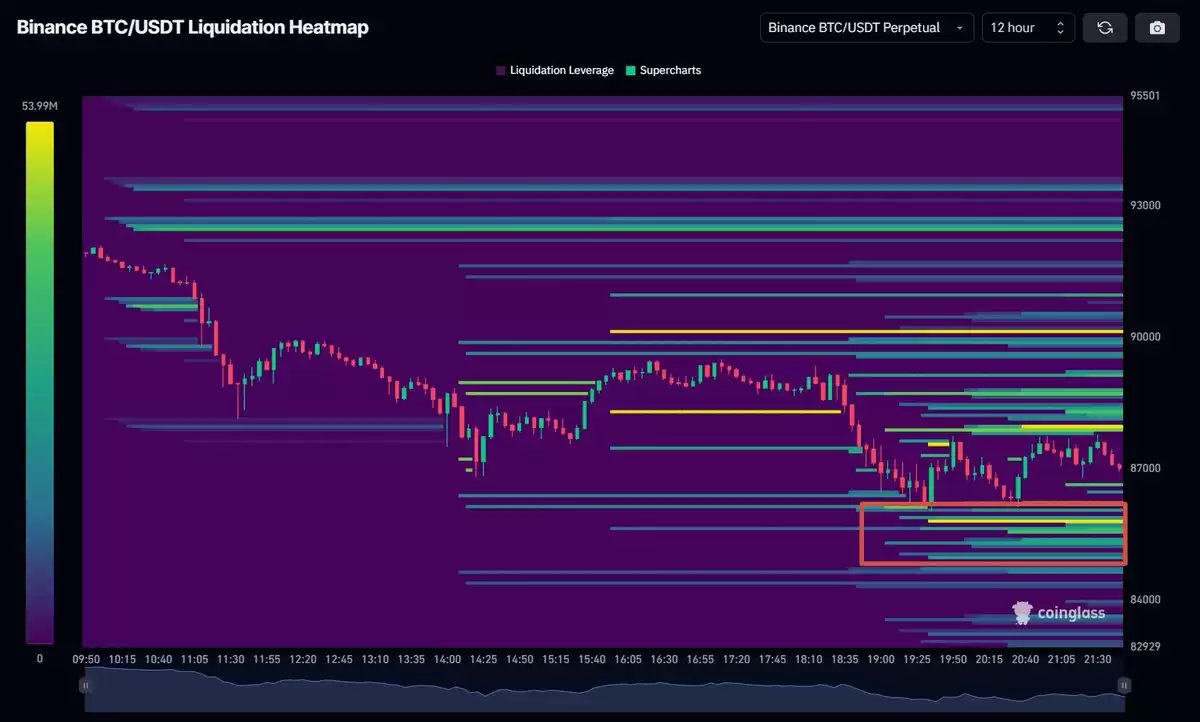Image resolution: width=1200 pixels, height=722 pixels.
Task: Click the wide green liquidation band below 93000
Action: coord(628,228)
